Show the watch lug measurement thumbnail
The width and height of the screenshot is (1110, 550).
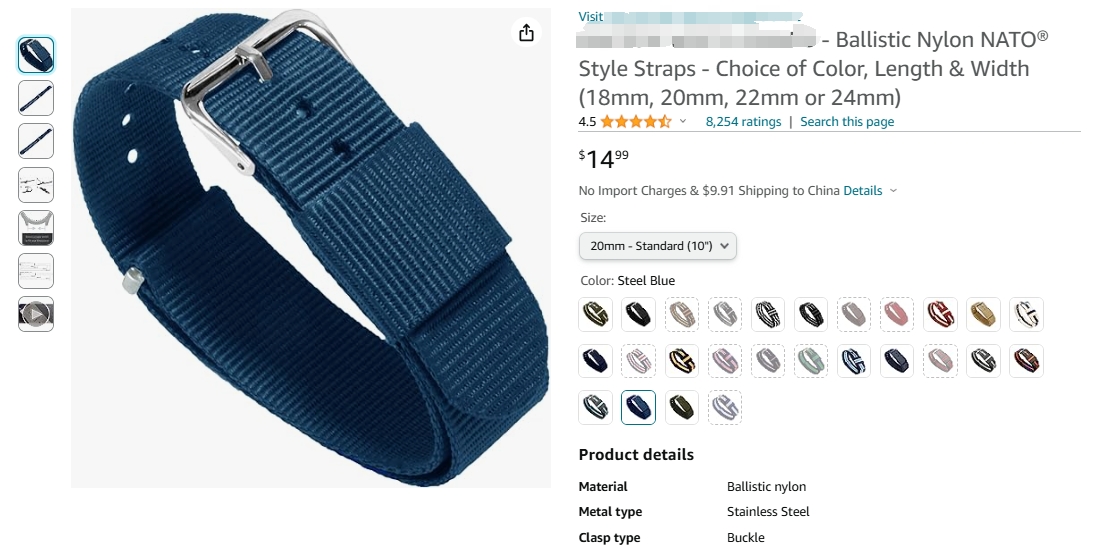pos(35,228)
